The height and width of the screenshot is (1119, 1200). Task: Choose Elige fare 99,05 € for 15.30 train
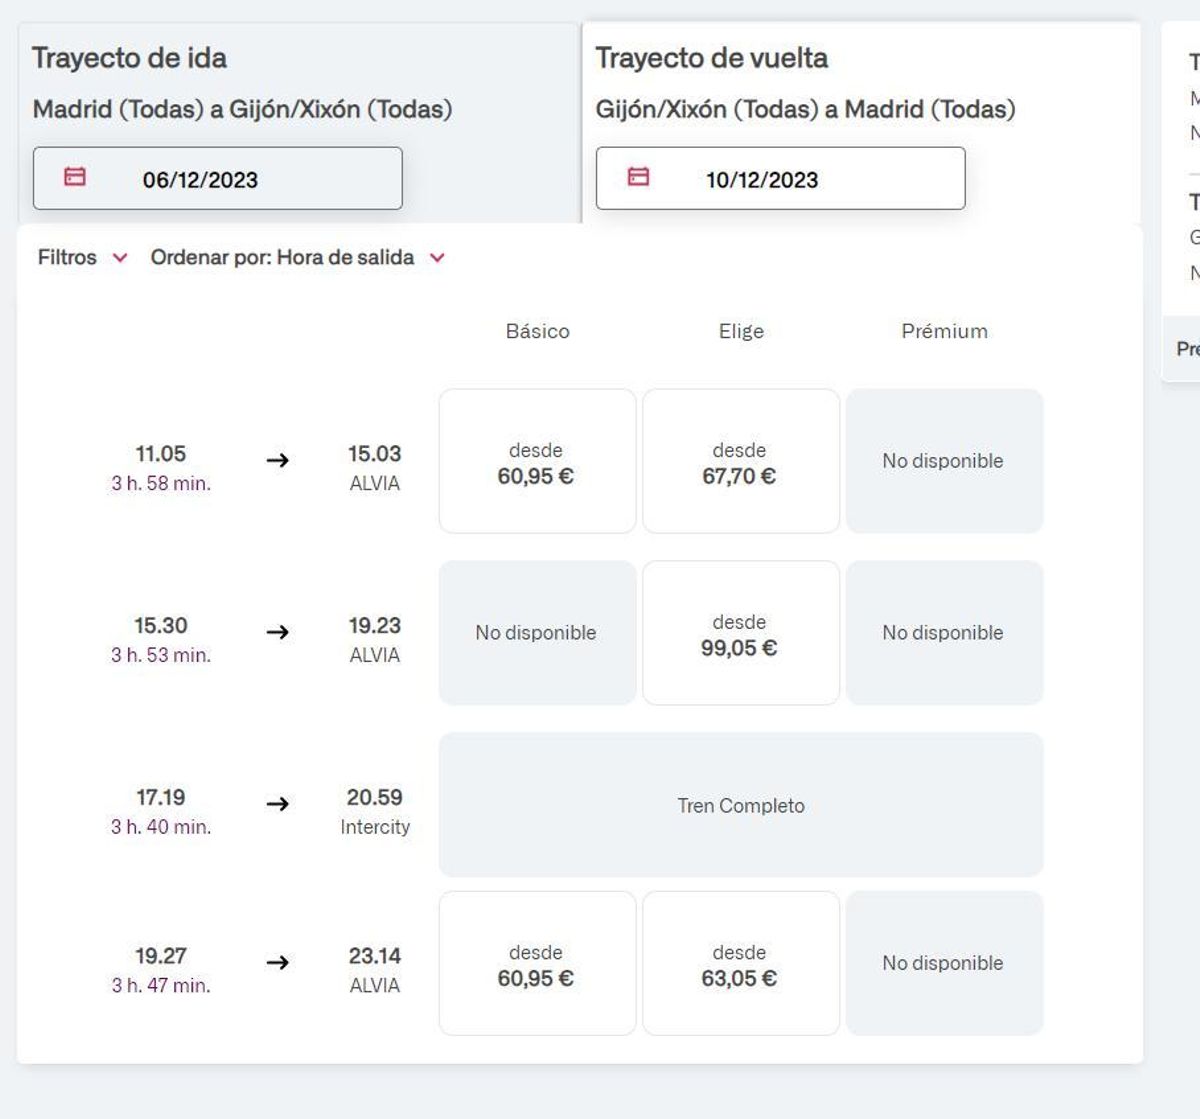(x=740, y=633)
